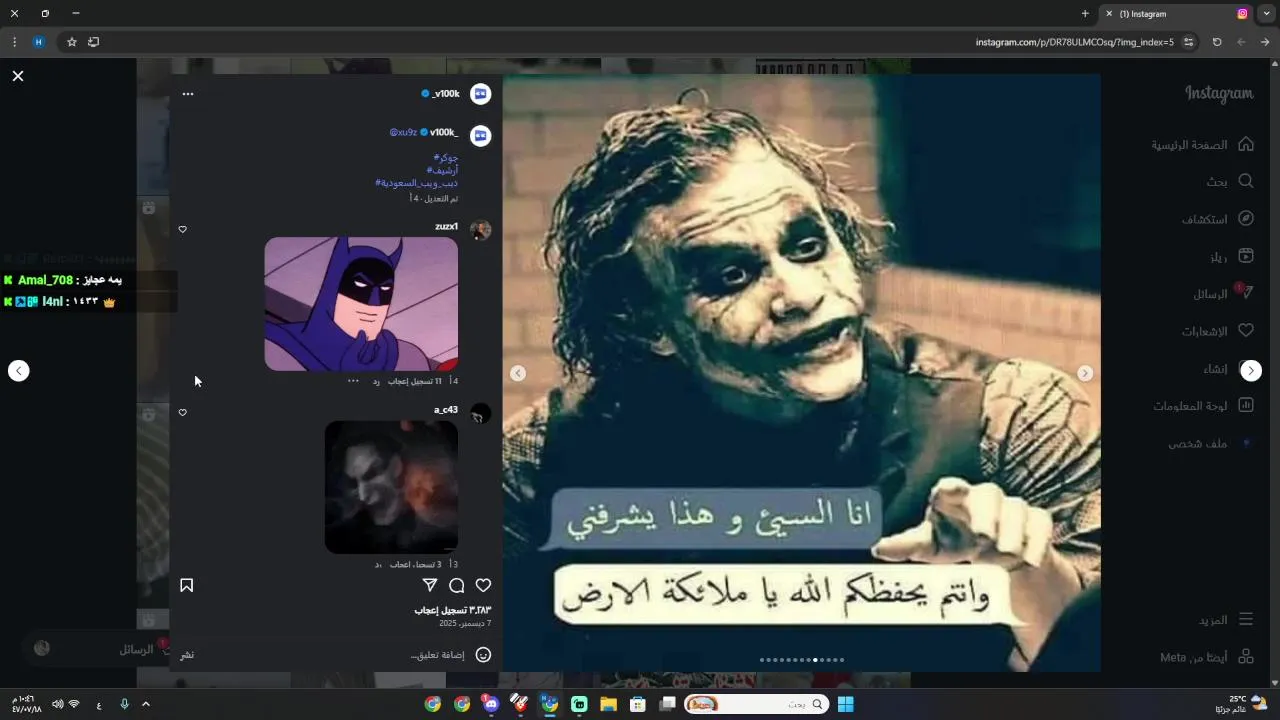Image resolution: width=1280 pixels, height=720 pixels.
Task: Toggle microphone in system tray
Action: 124,704
